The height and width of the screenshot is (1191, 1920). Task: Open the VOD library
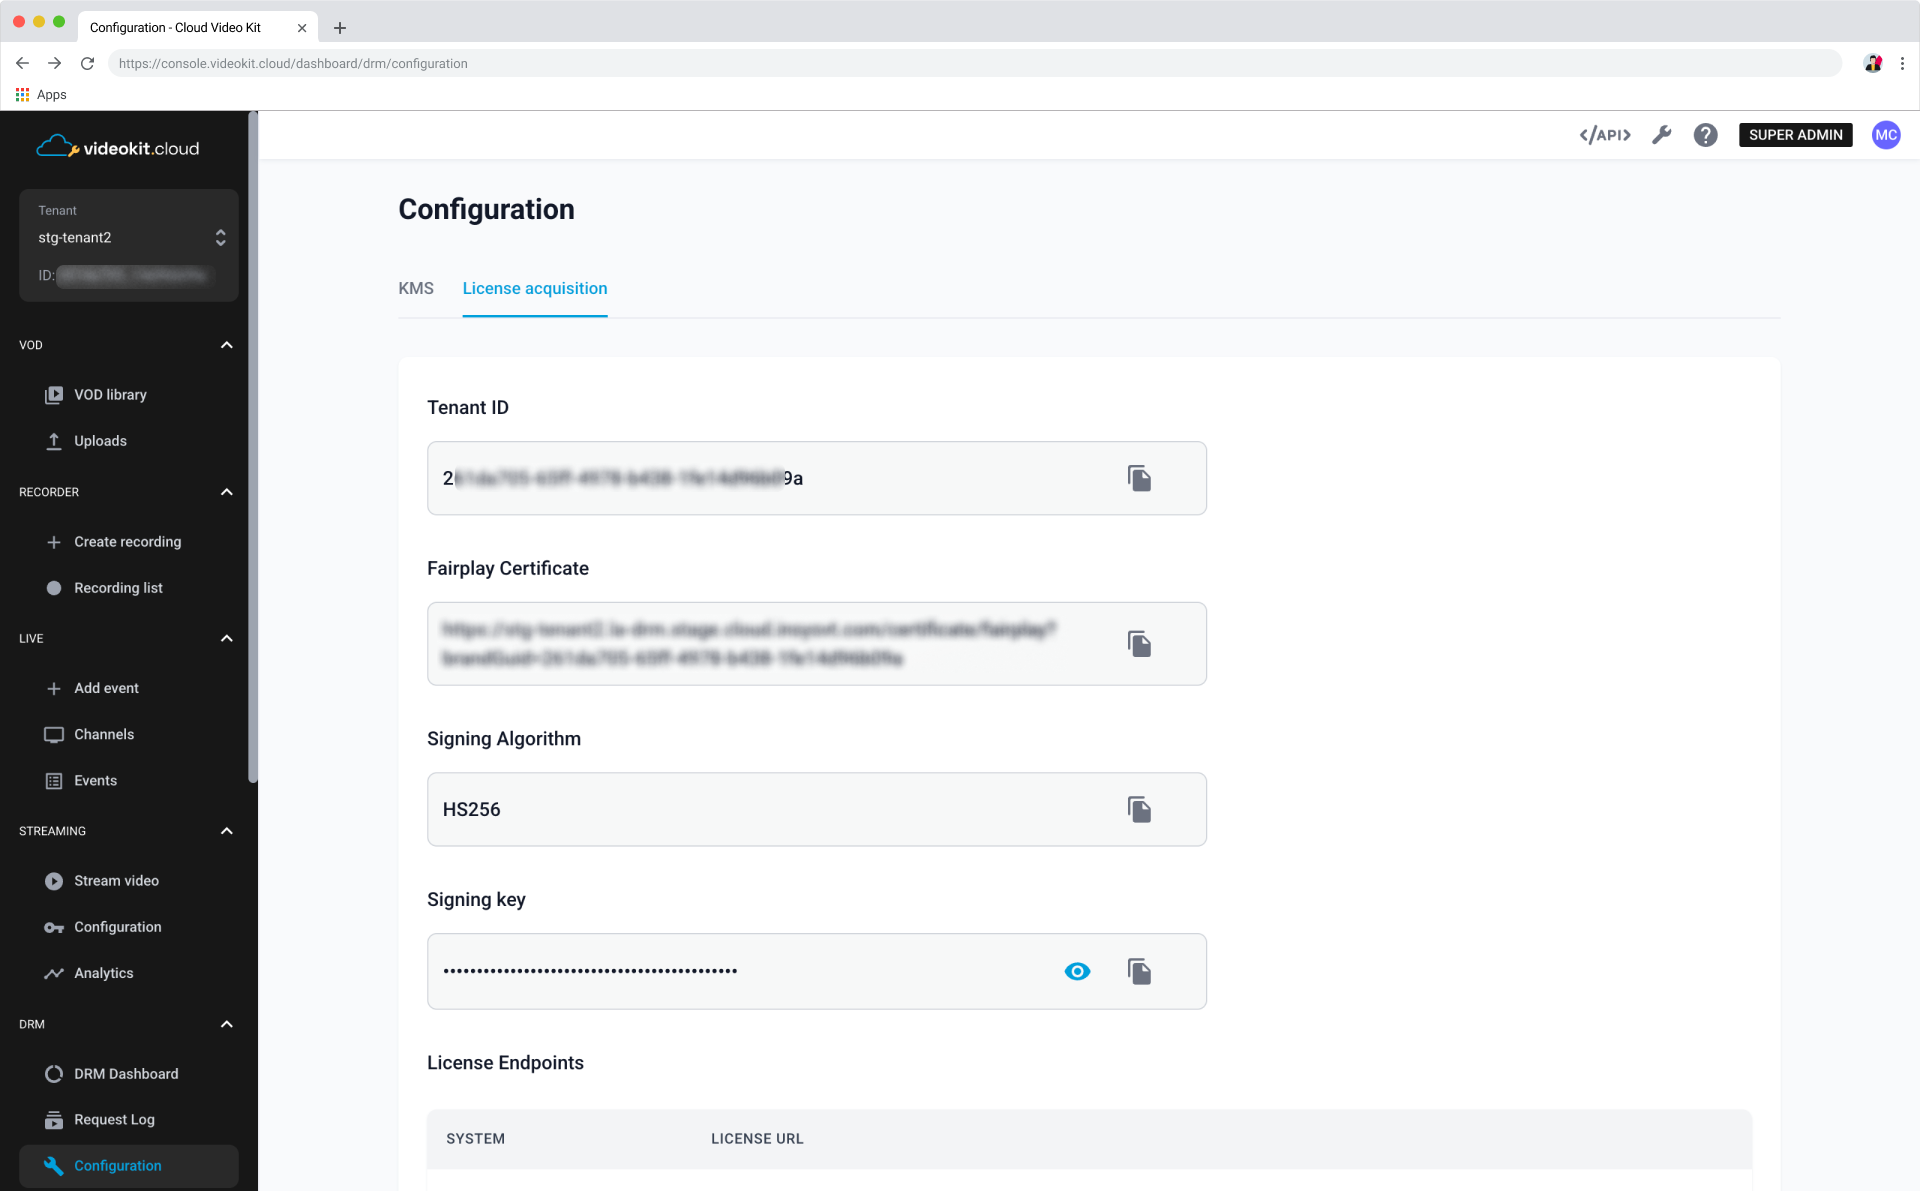pos(110,394)
